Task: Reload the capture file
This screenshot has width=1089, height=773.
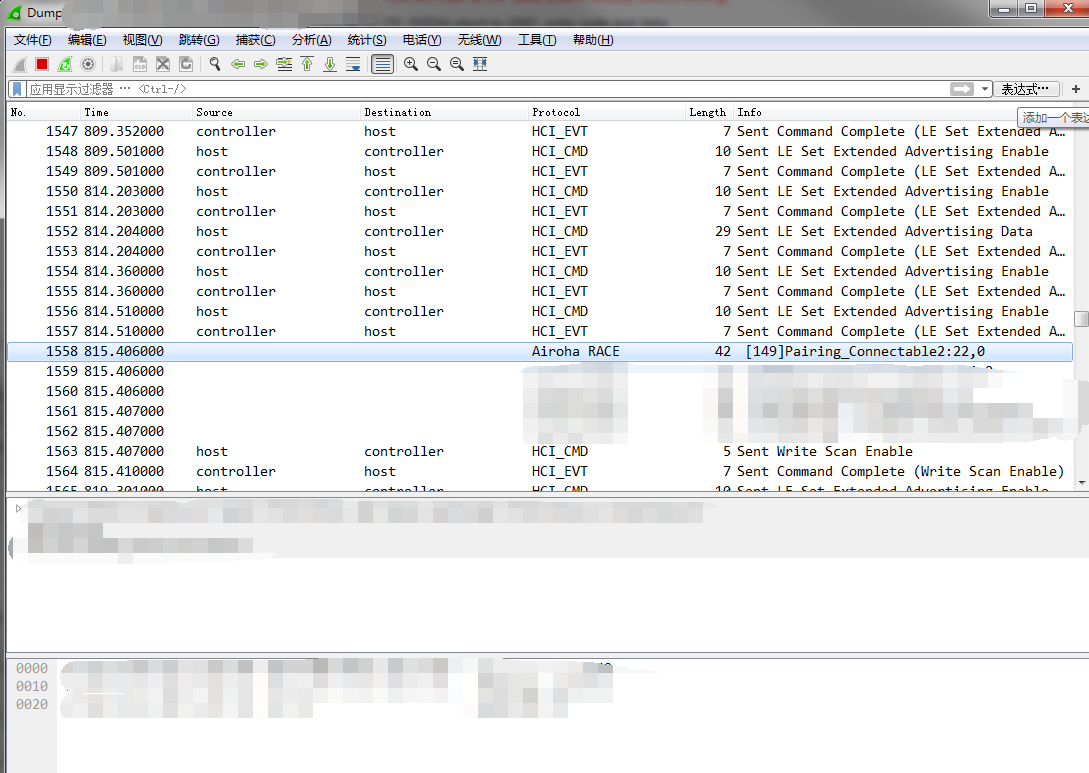Action: point(186,65)
